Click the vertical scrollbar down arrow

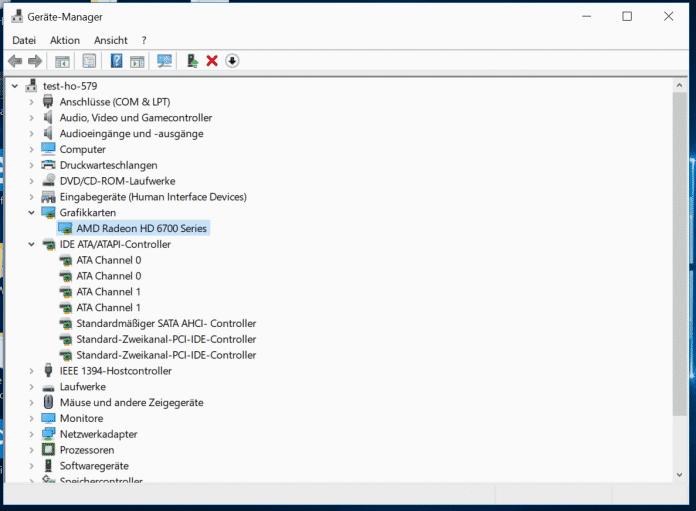click(680, 476)
